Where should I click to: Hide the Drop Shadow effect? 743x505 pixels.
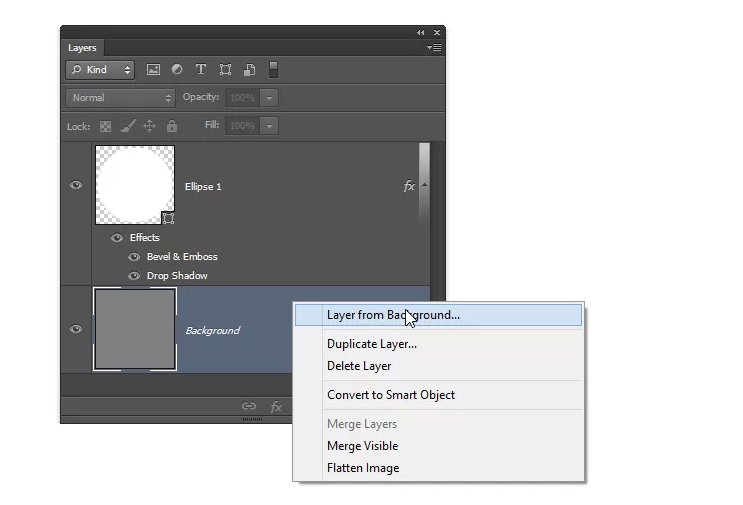point(134,276)
